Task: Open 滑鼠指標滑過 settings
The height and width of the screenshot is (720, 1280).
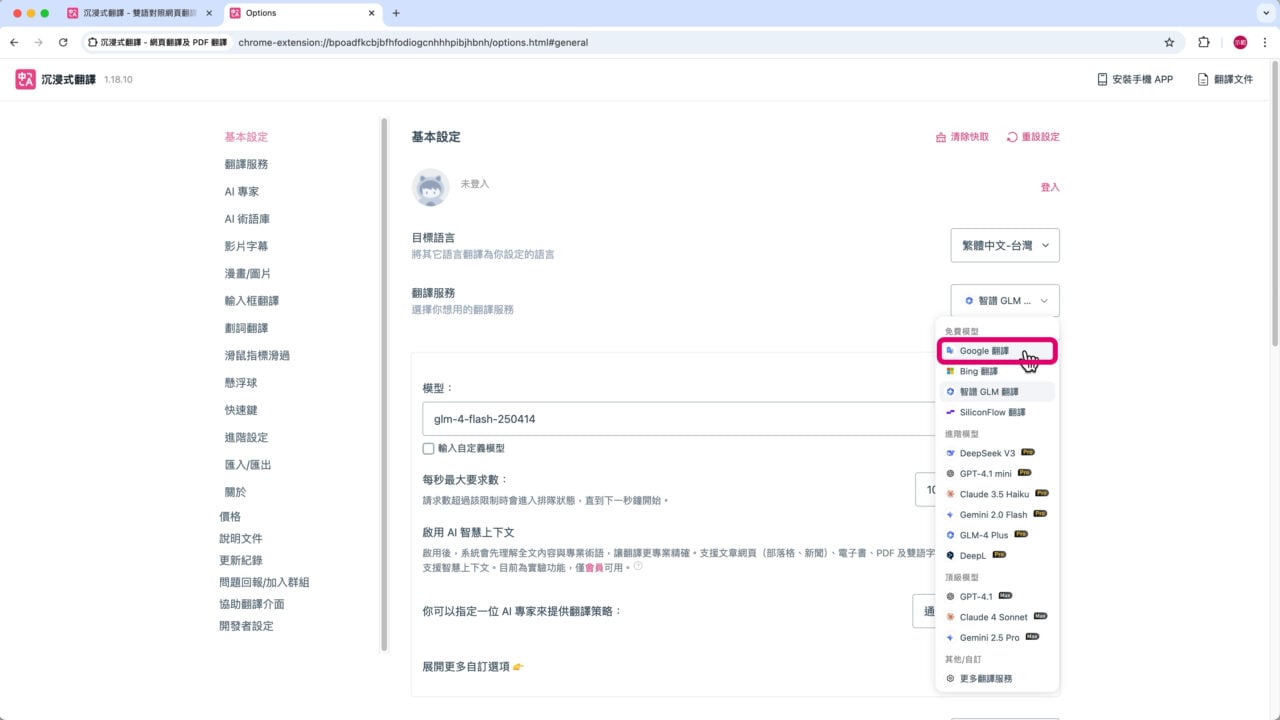Action: point(257,355)
